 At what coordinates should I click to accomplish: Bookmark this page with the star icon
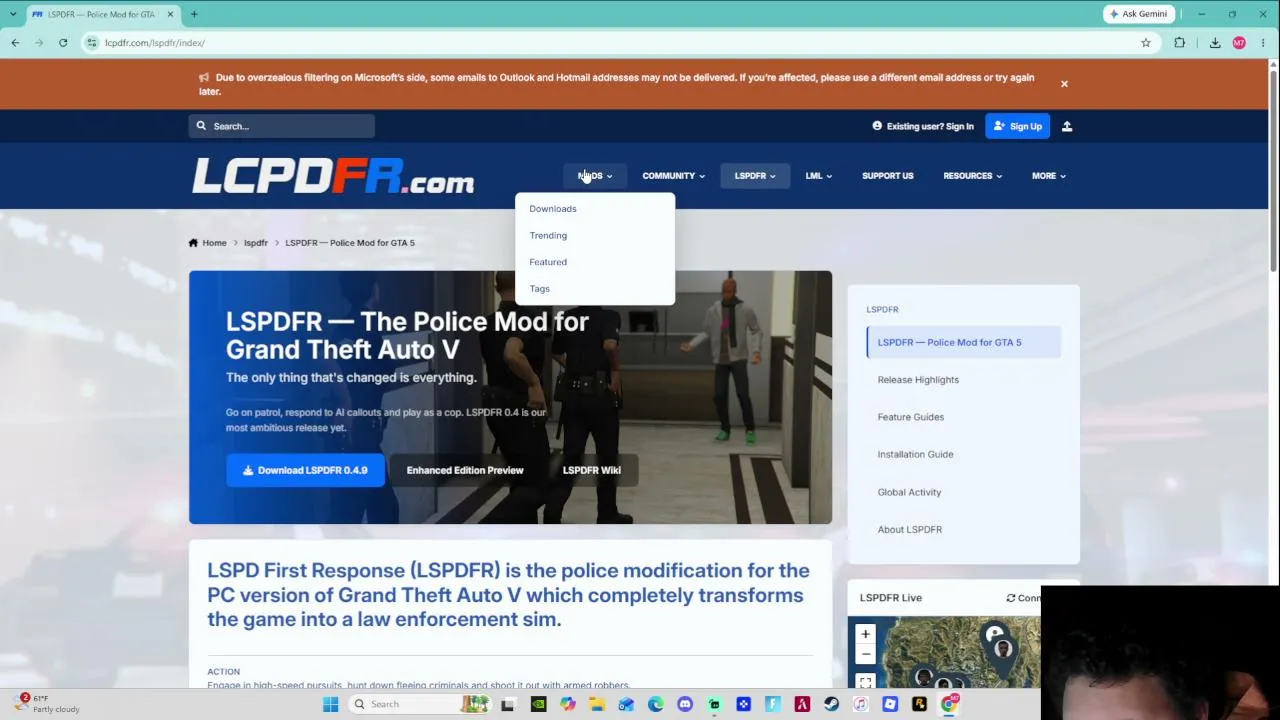click(x=1146, y=43)
